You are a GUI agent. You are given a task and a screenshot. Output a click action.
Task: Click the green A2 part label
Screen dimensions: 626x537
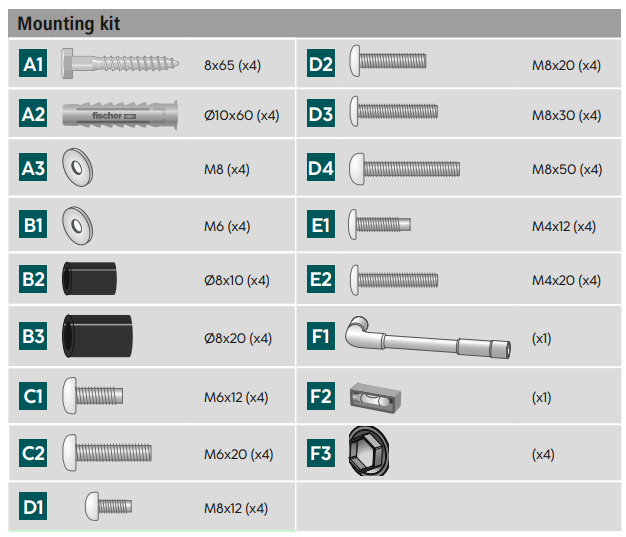pyautogui.click(x=34, y=115)
